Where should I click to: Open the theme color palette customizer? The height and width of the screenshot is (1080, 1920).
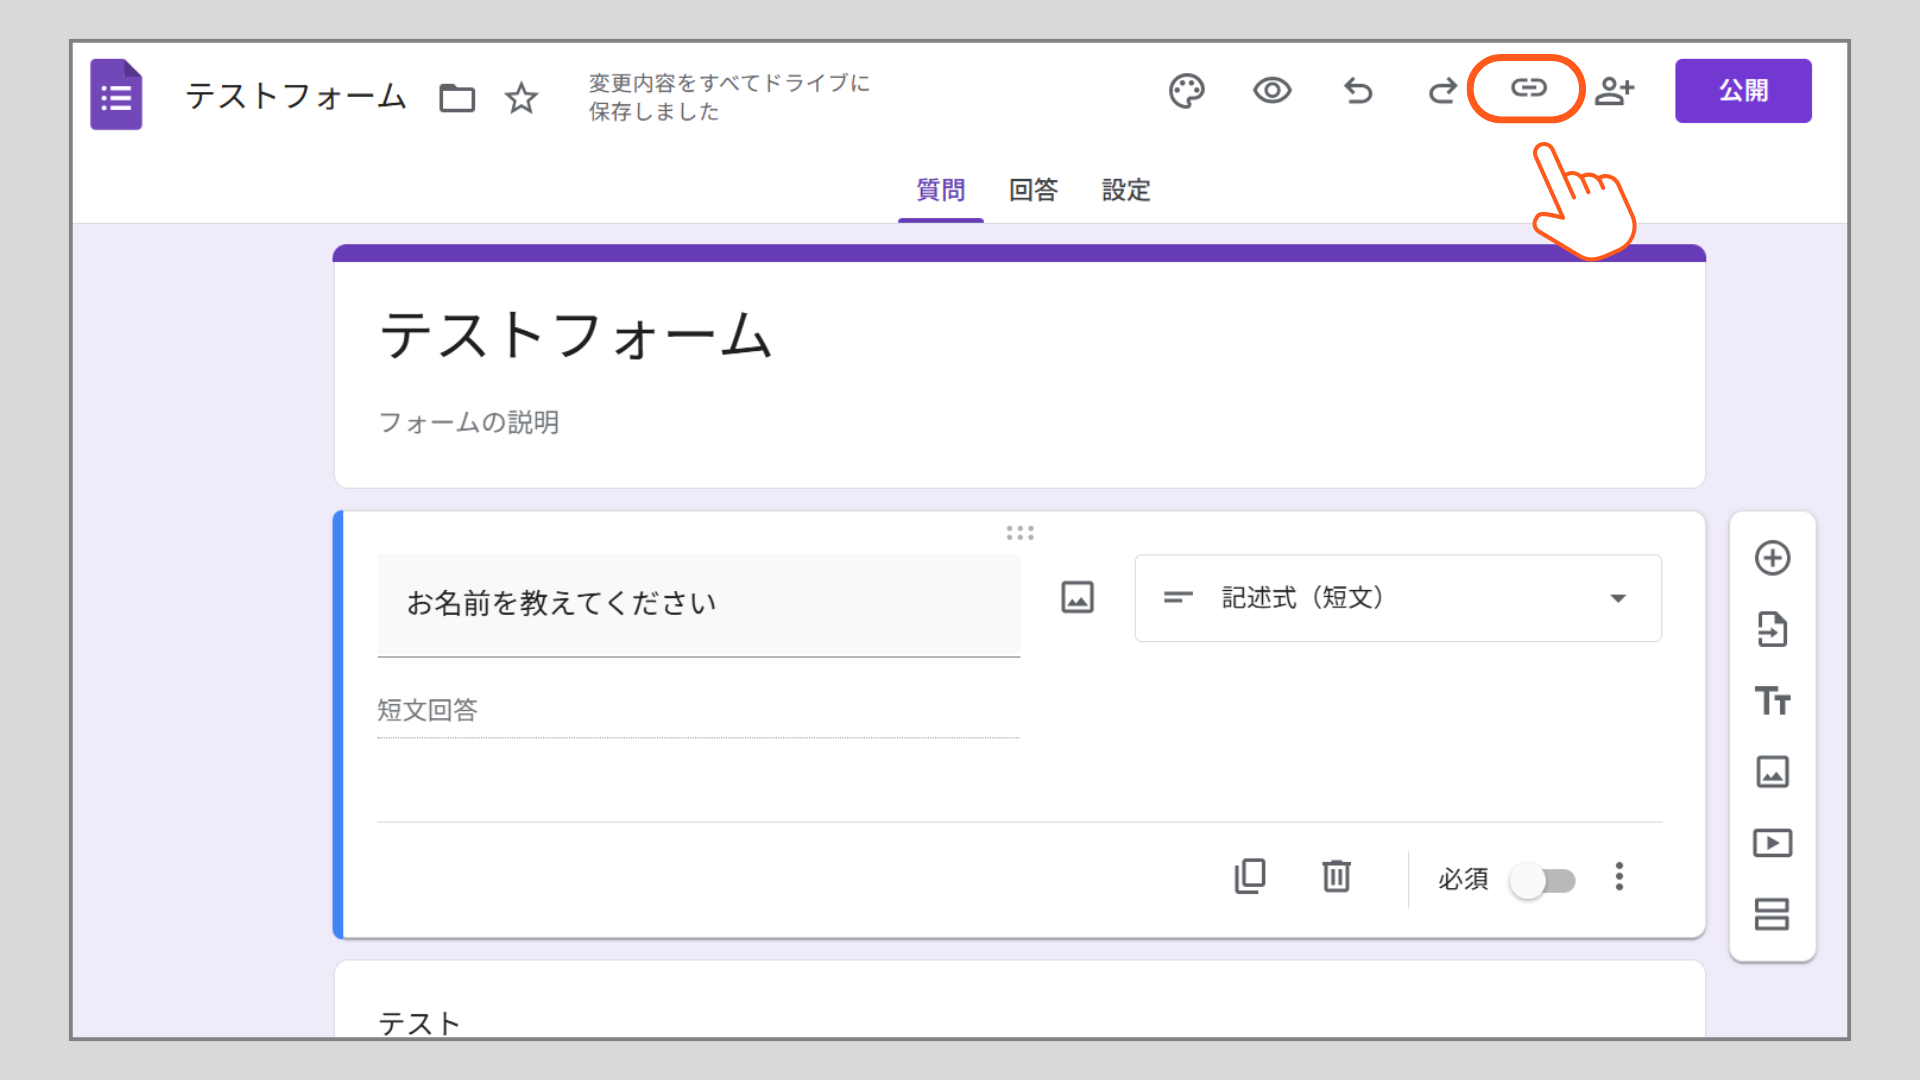click(1186, 91)
